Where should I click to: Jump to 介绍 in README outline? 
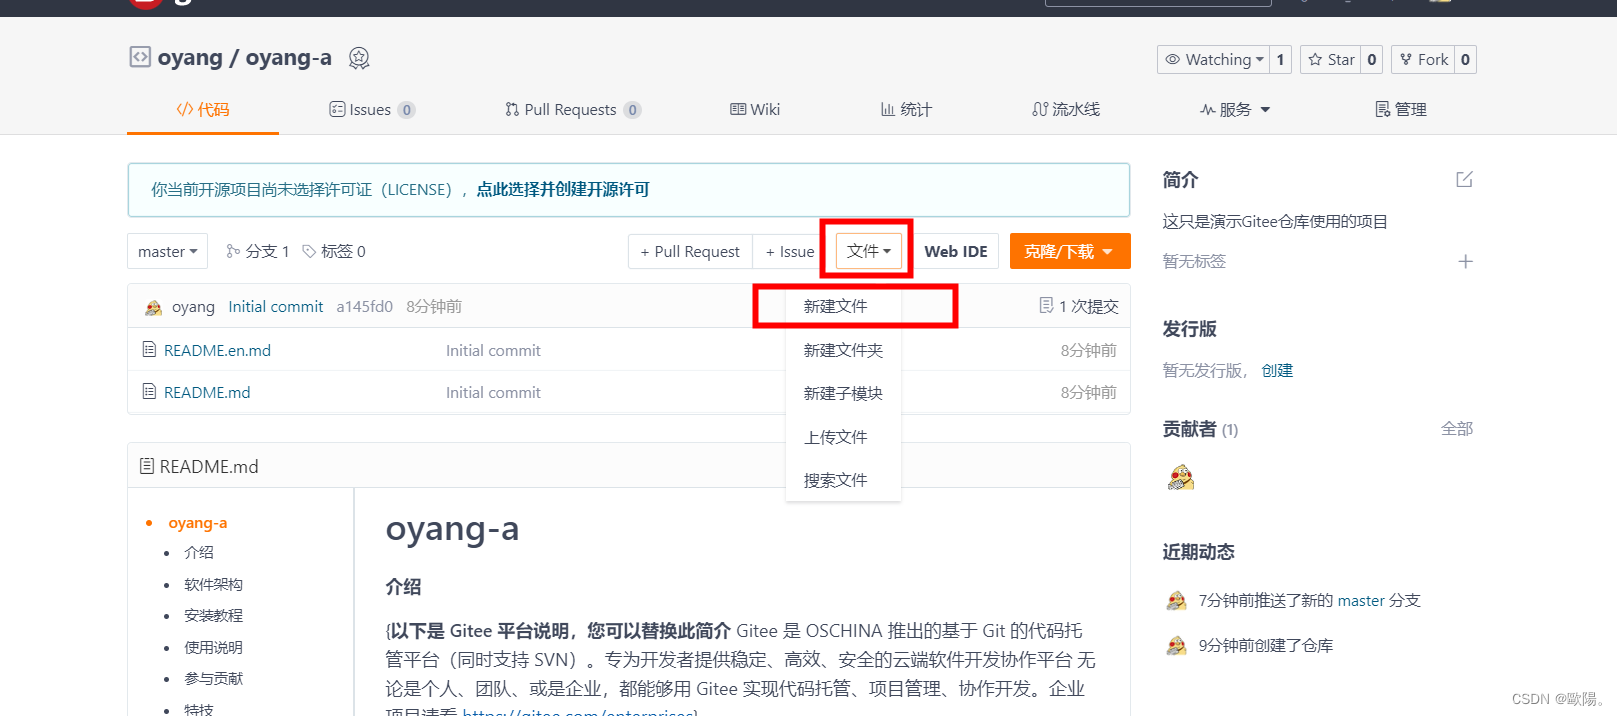click(x=199, y=552)
